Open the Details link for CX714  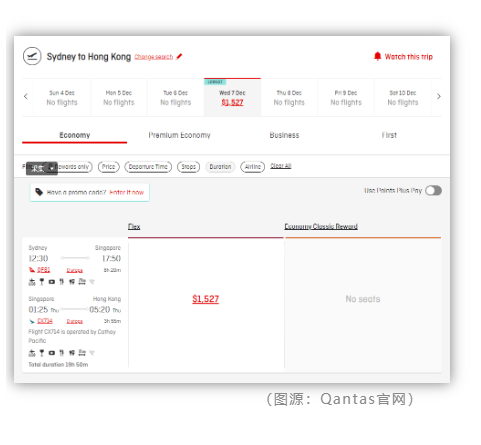click(75, 321)
